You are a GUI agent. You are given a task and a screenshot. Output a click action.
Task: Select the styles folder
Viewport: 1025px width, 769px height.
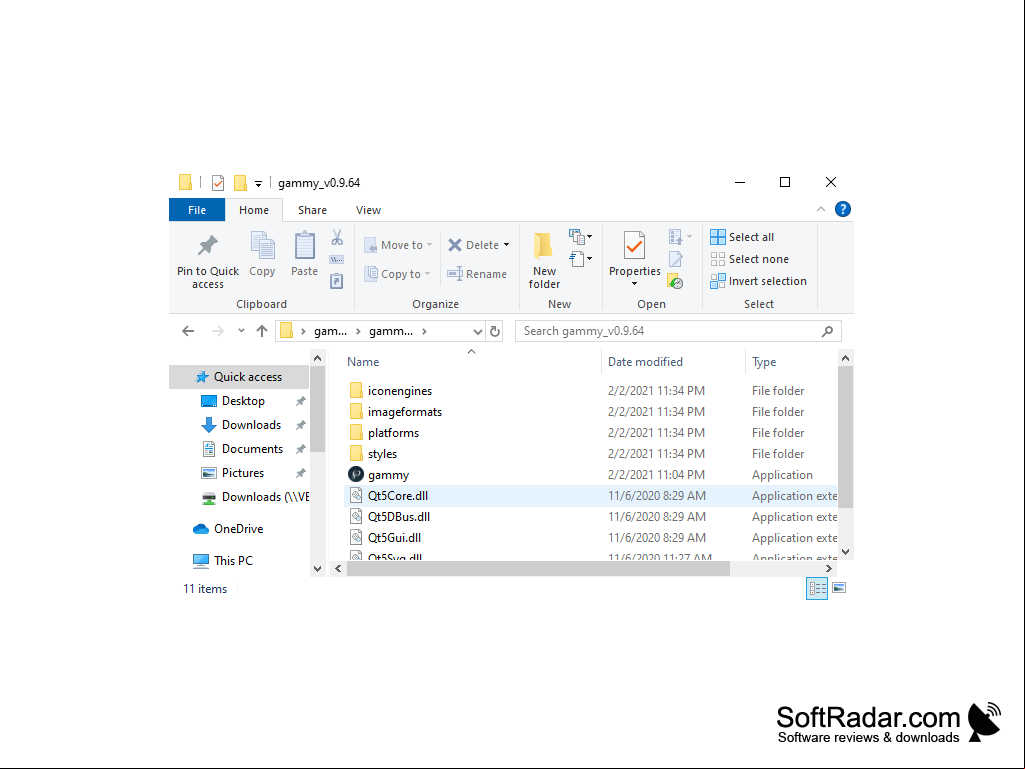[382, 454]
